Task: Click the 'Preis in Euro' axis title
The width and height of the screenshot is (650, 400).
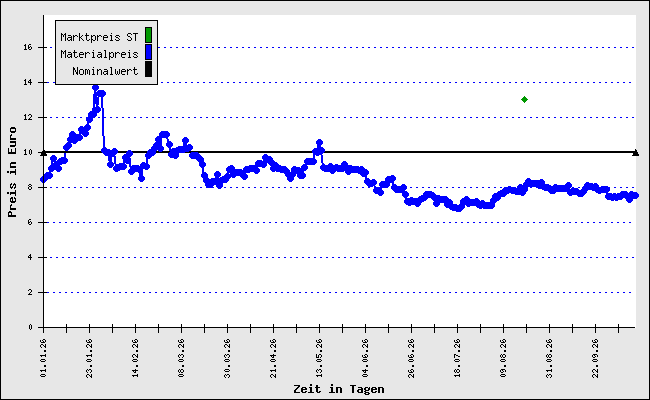Action: pos(12,172)
